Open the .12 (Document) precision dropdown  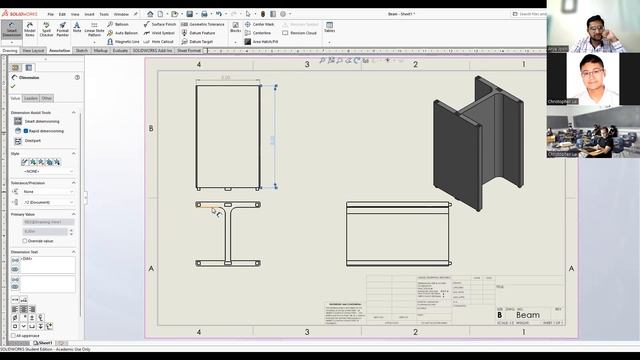(49, 202)
